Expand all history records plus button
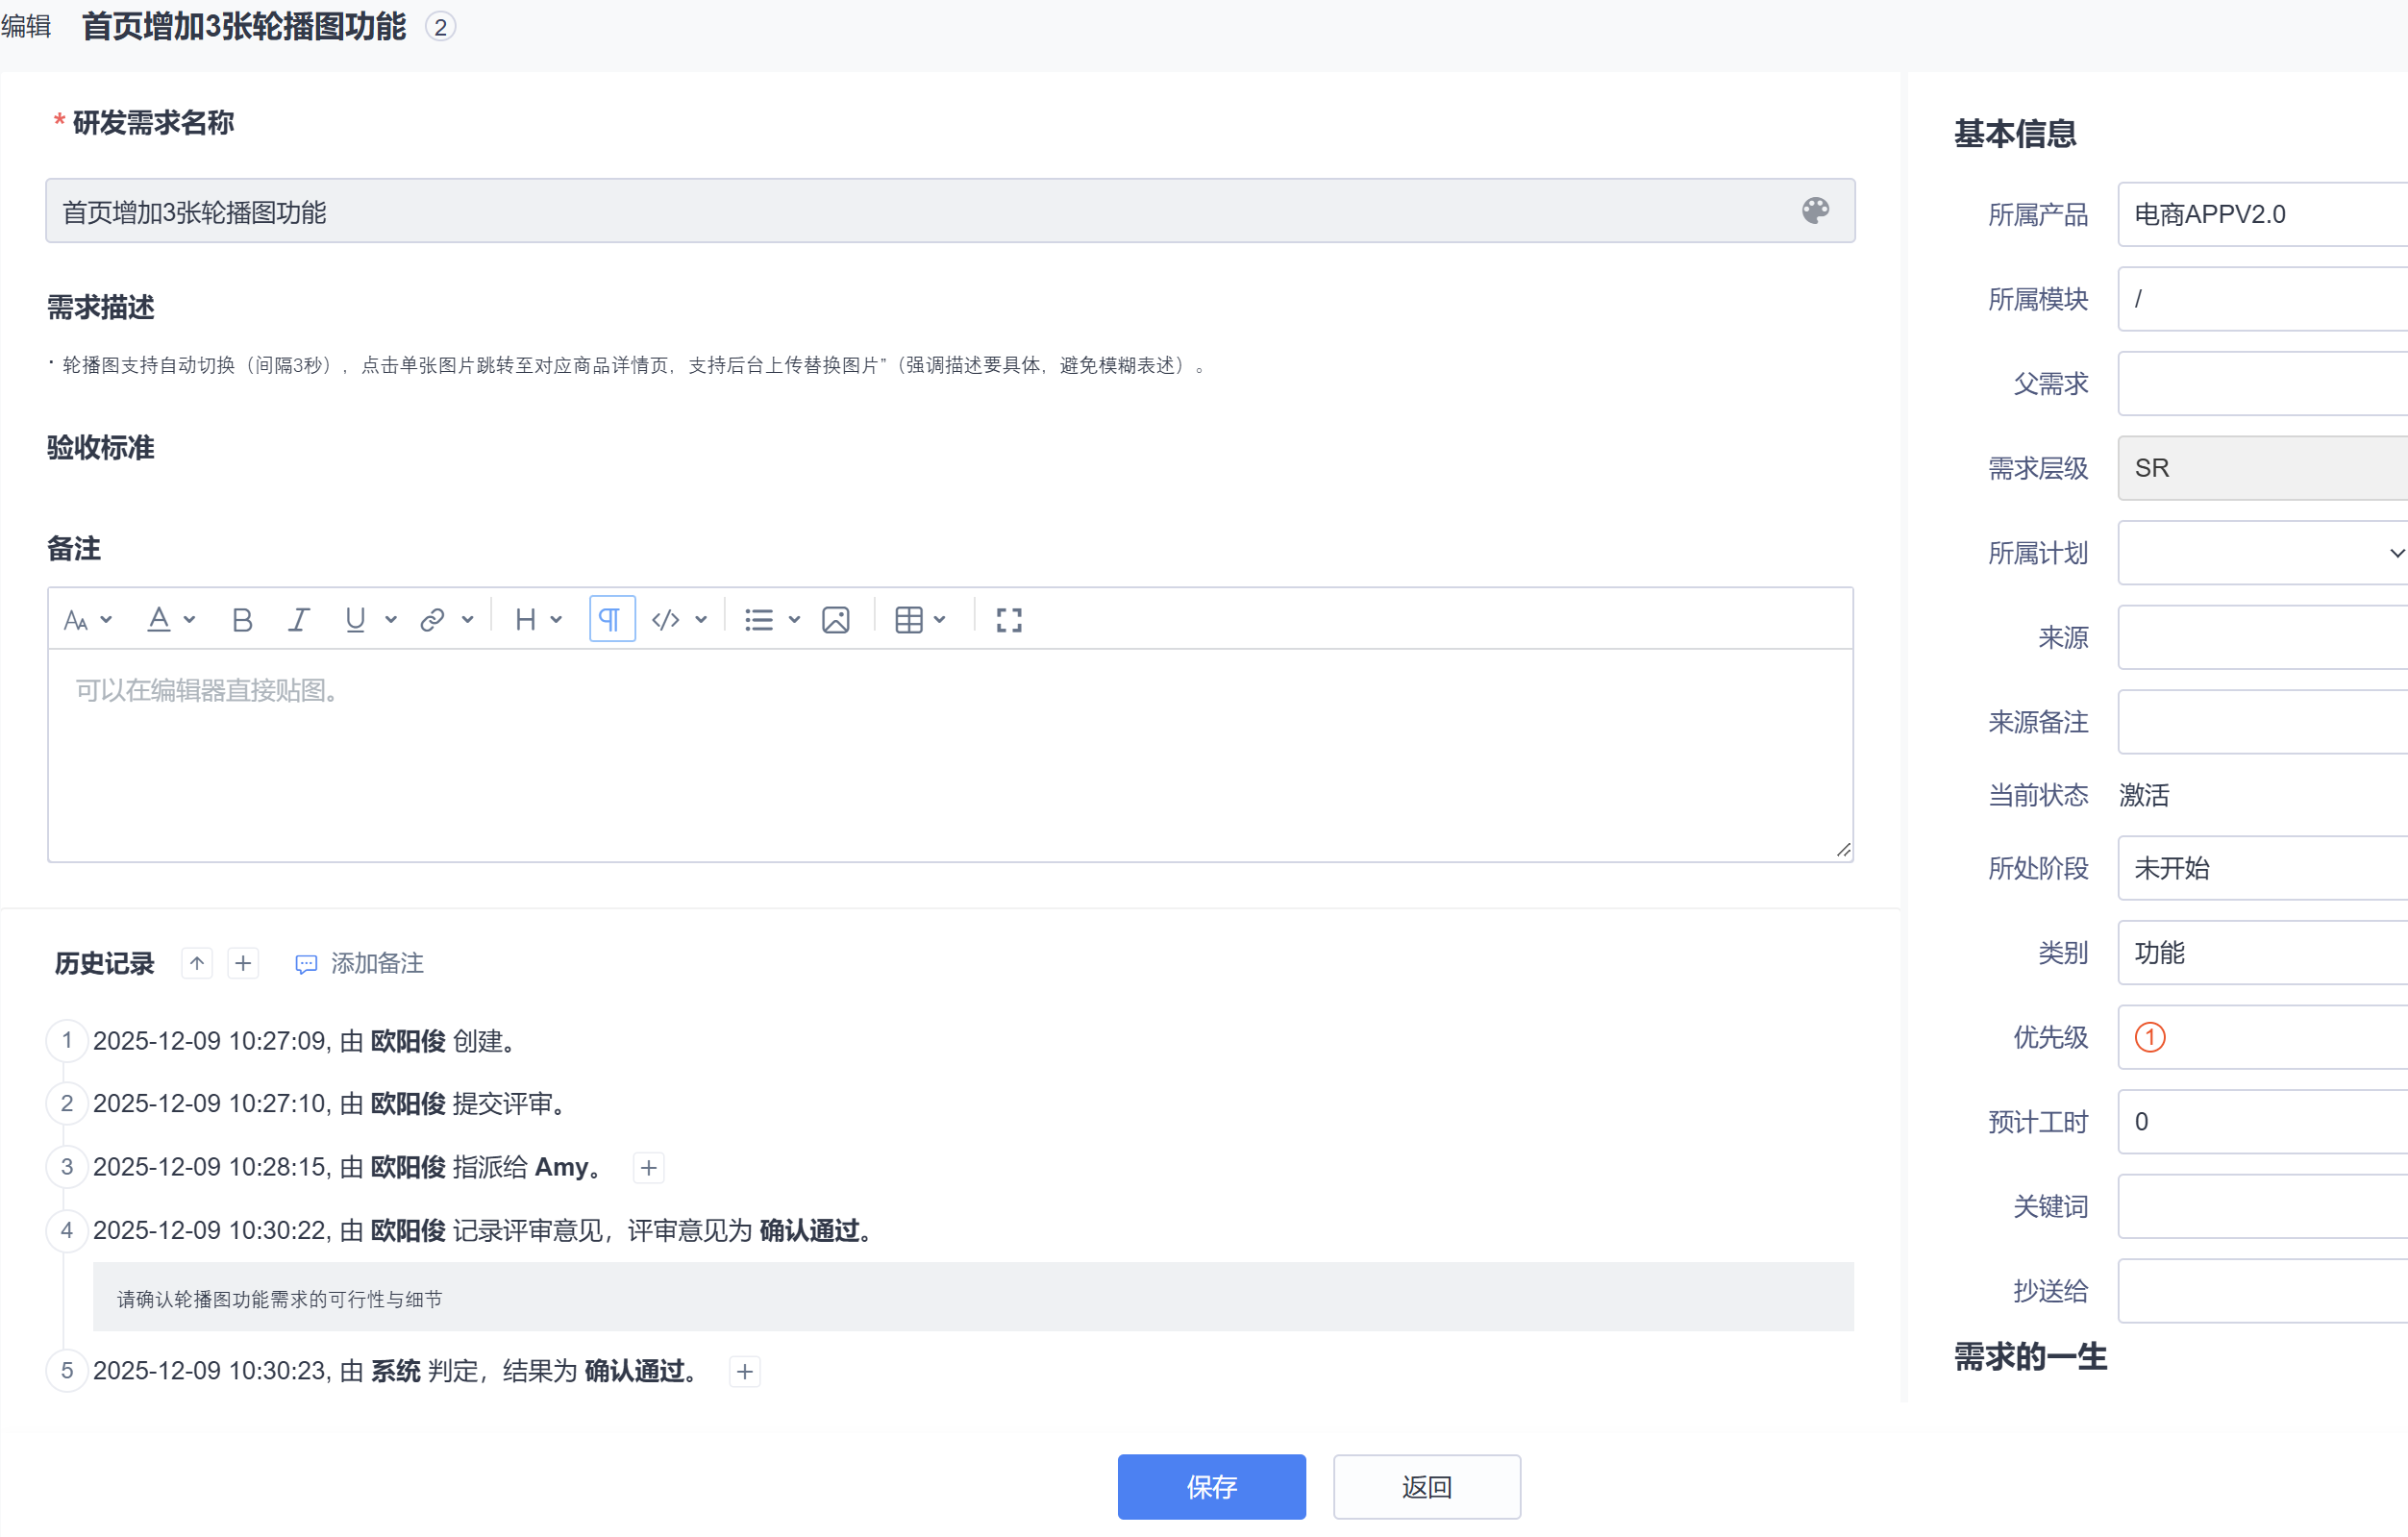 243,963
